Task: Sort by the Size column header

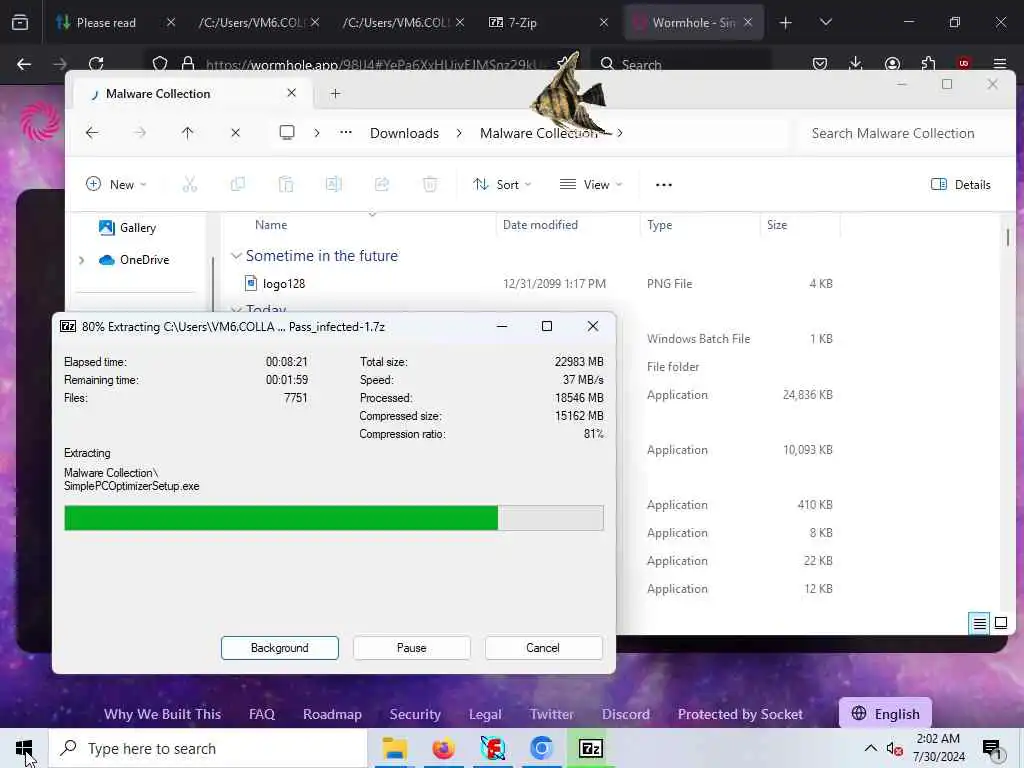Action: pos(776,225)
